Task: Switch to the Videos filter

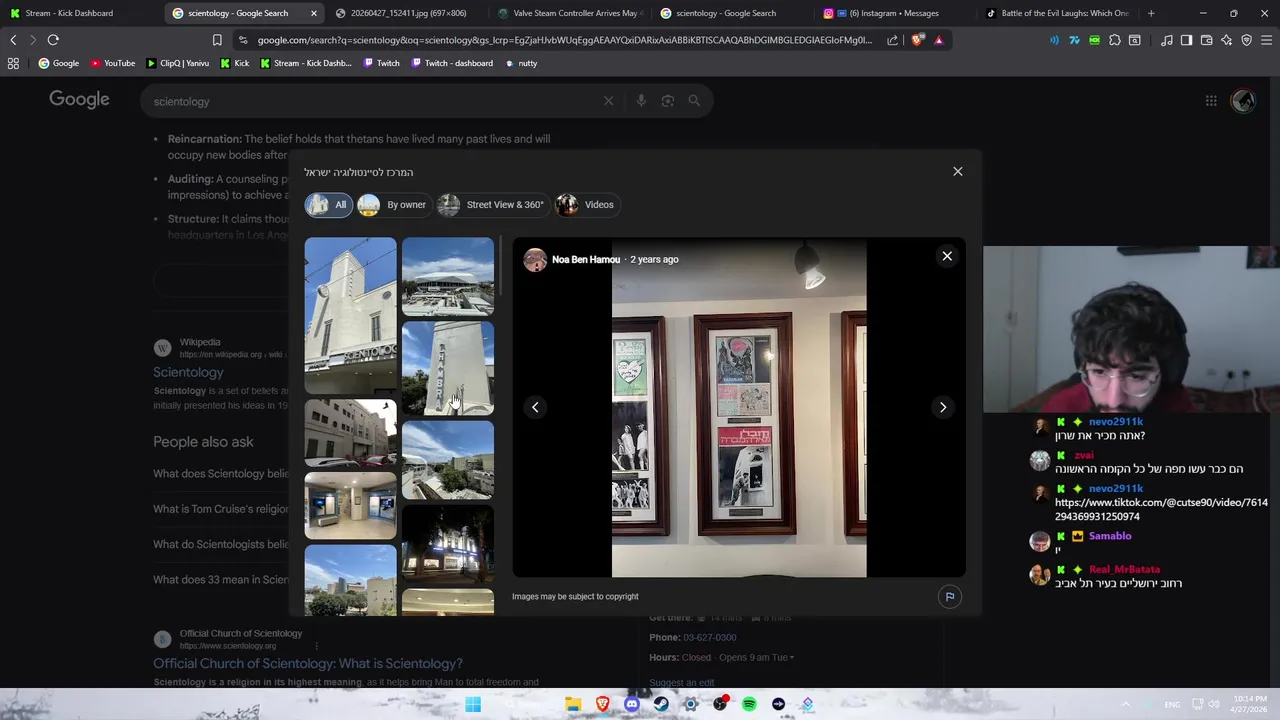Action: click(587, 205)
